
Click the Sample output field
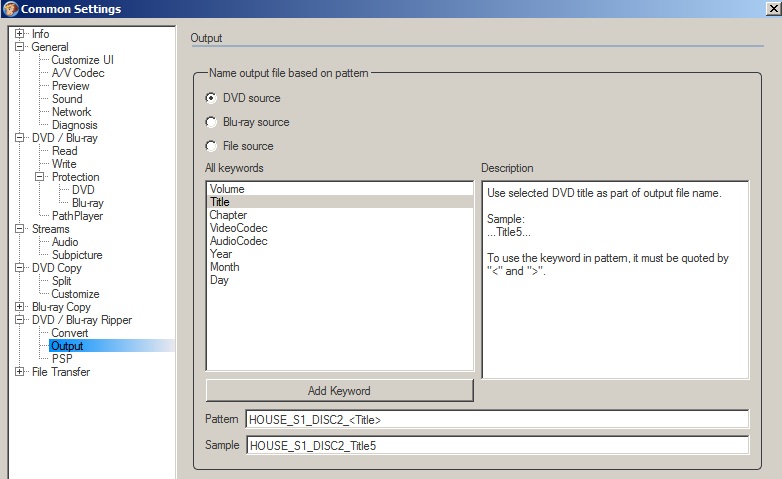497,446
